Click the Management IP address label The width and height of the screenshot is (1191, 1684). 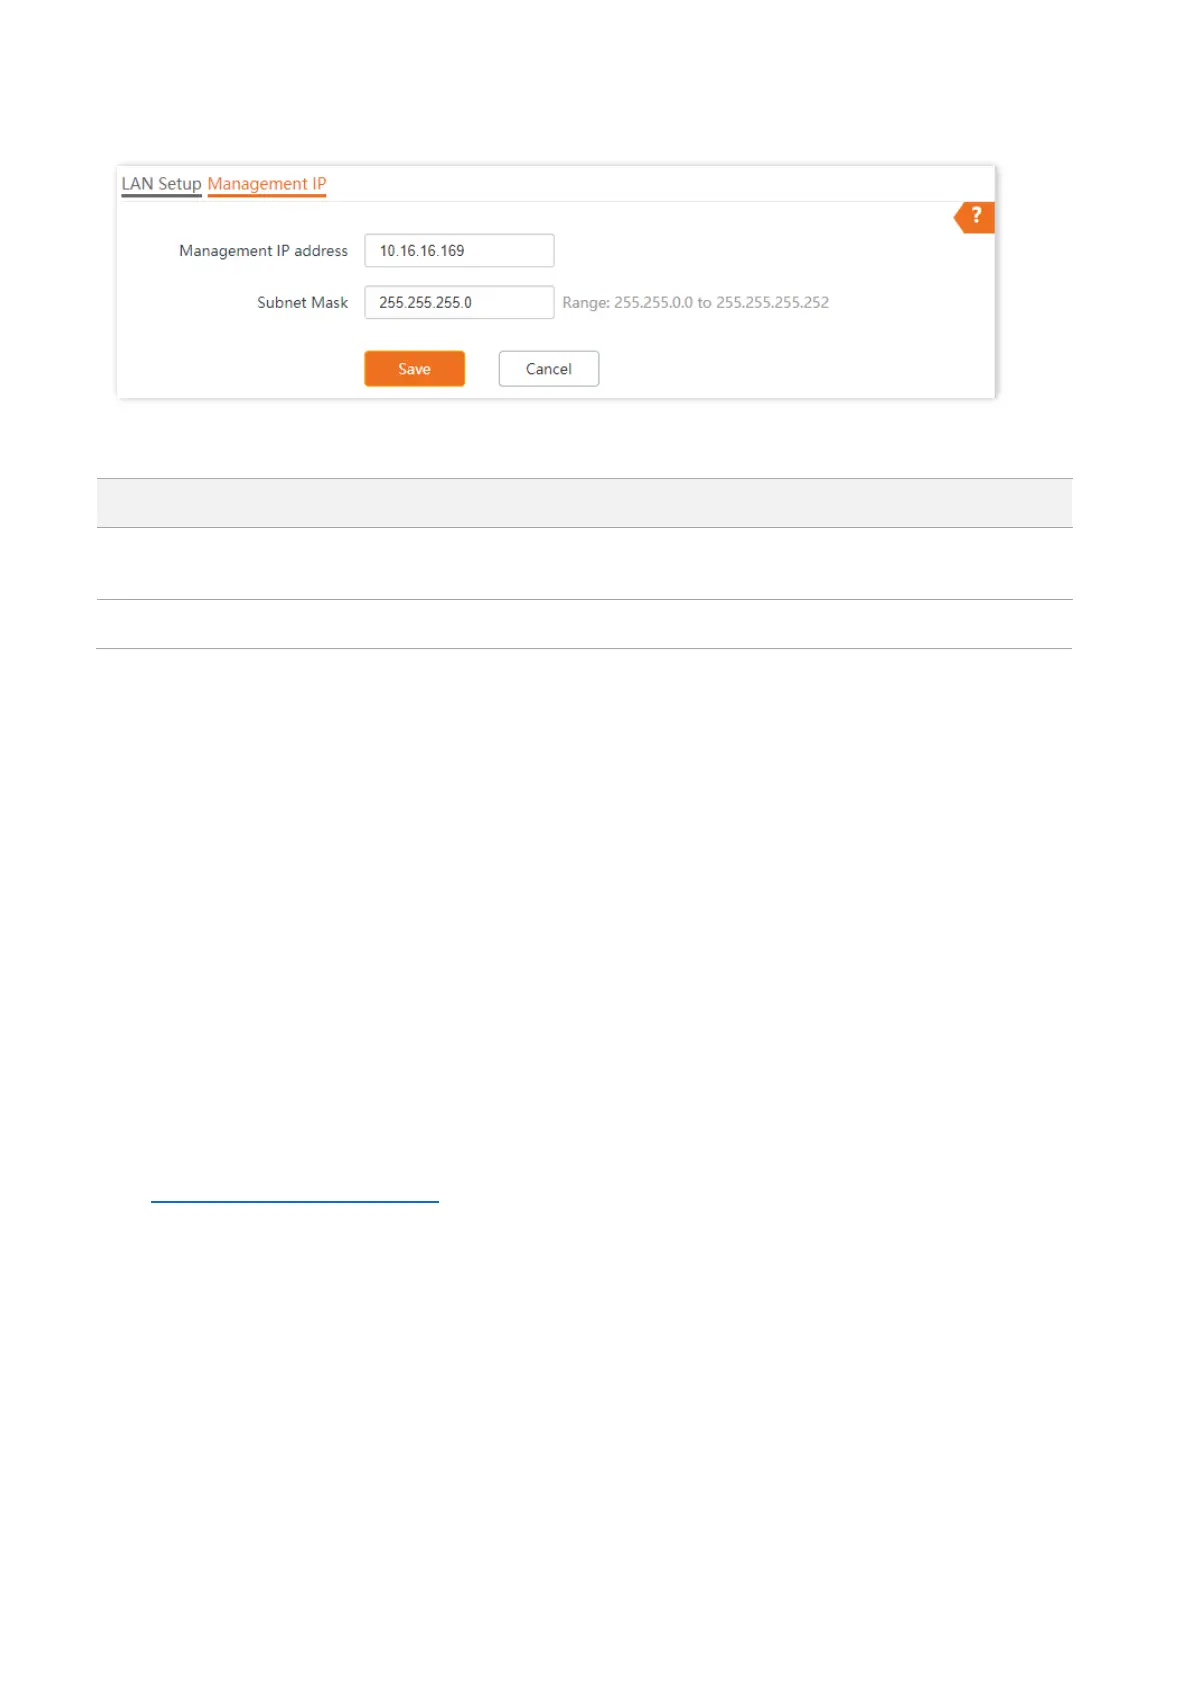pos(263,251)
